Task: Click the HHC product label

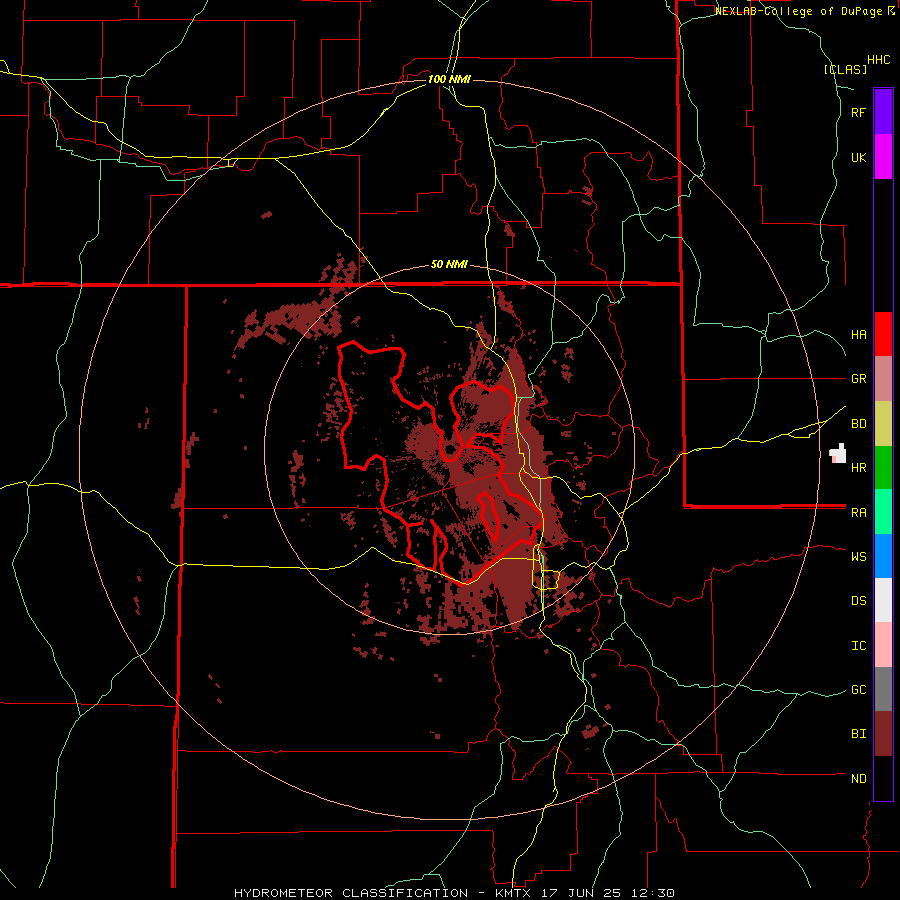Action: (879, 60)
